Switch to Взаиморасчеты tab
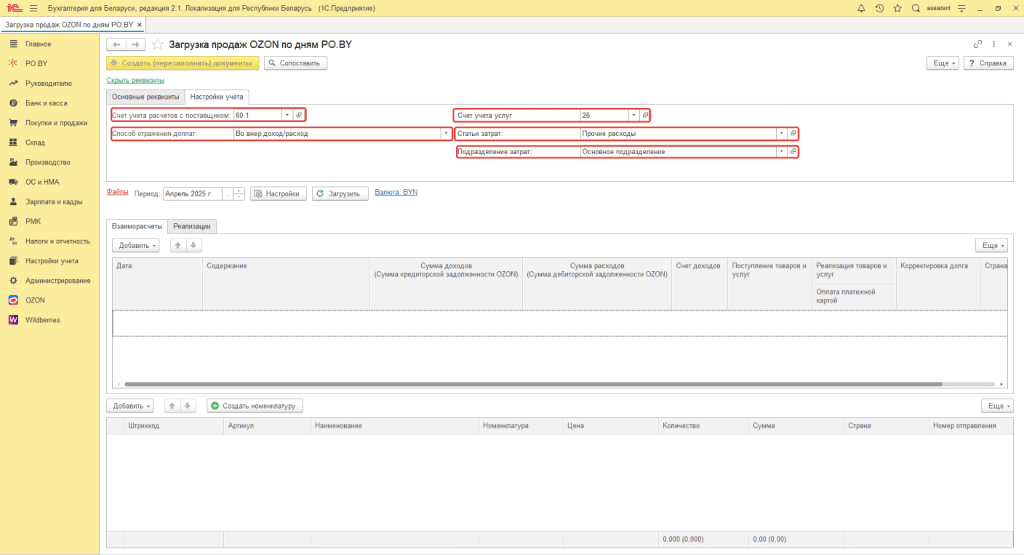This screenshot has width=1024, height=555. click(136, 226)
